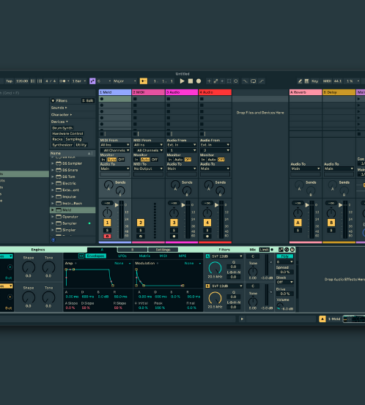
Task: Set 3 Audio track monitor to Off
Action: 188,160
